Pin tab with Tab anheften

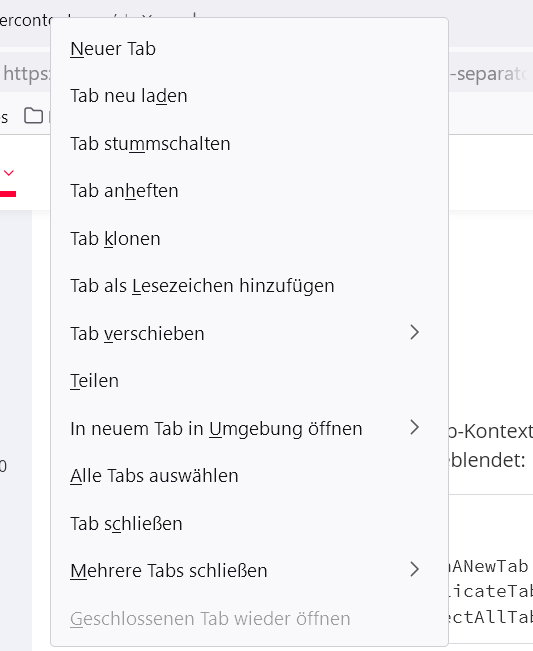click(249, 191)
